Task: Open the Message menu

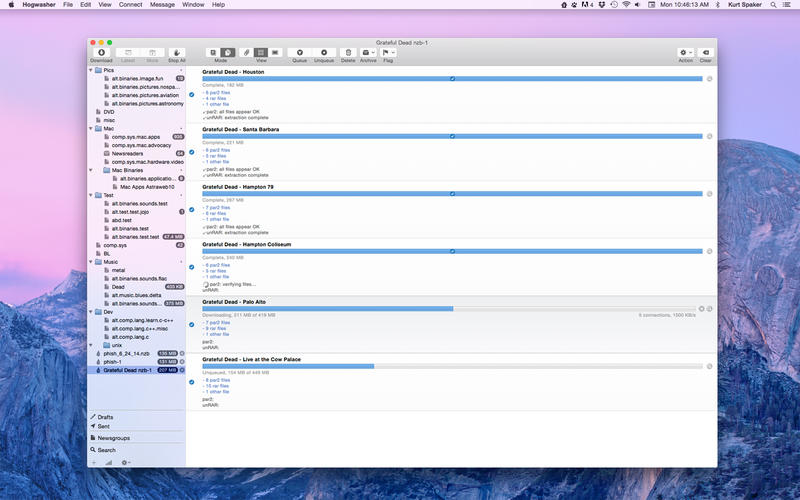Action: click(161, 5)
